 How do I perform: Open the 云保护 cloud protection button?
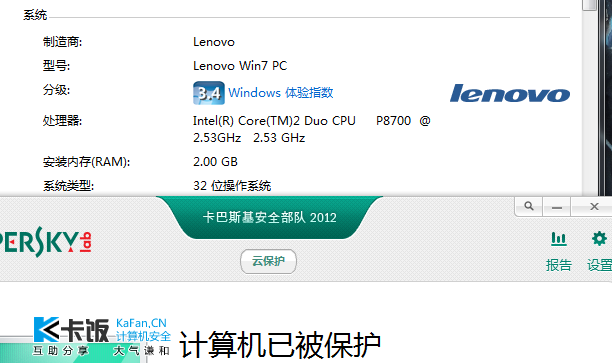(268, 261)
